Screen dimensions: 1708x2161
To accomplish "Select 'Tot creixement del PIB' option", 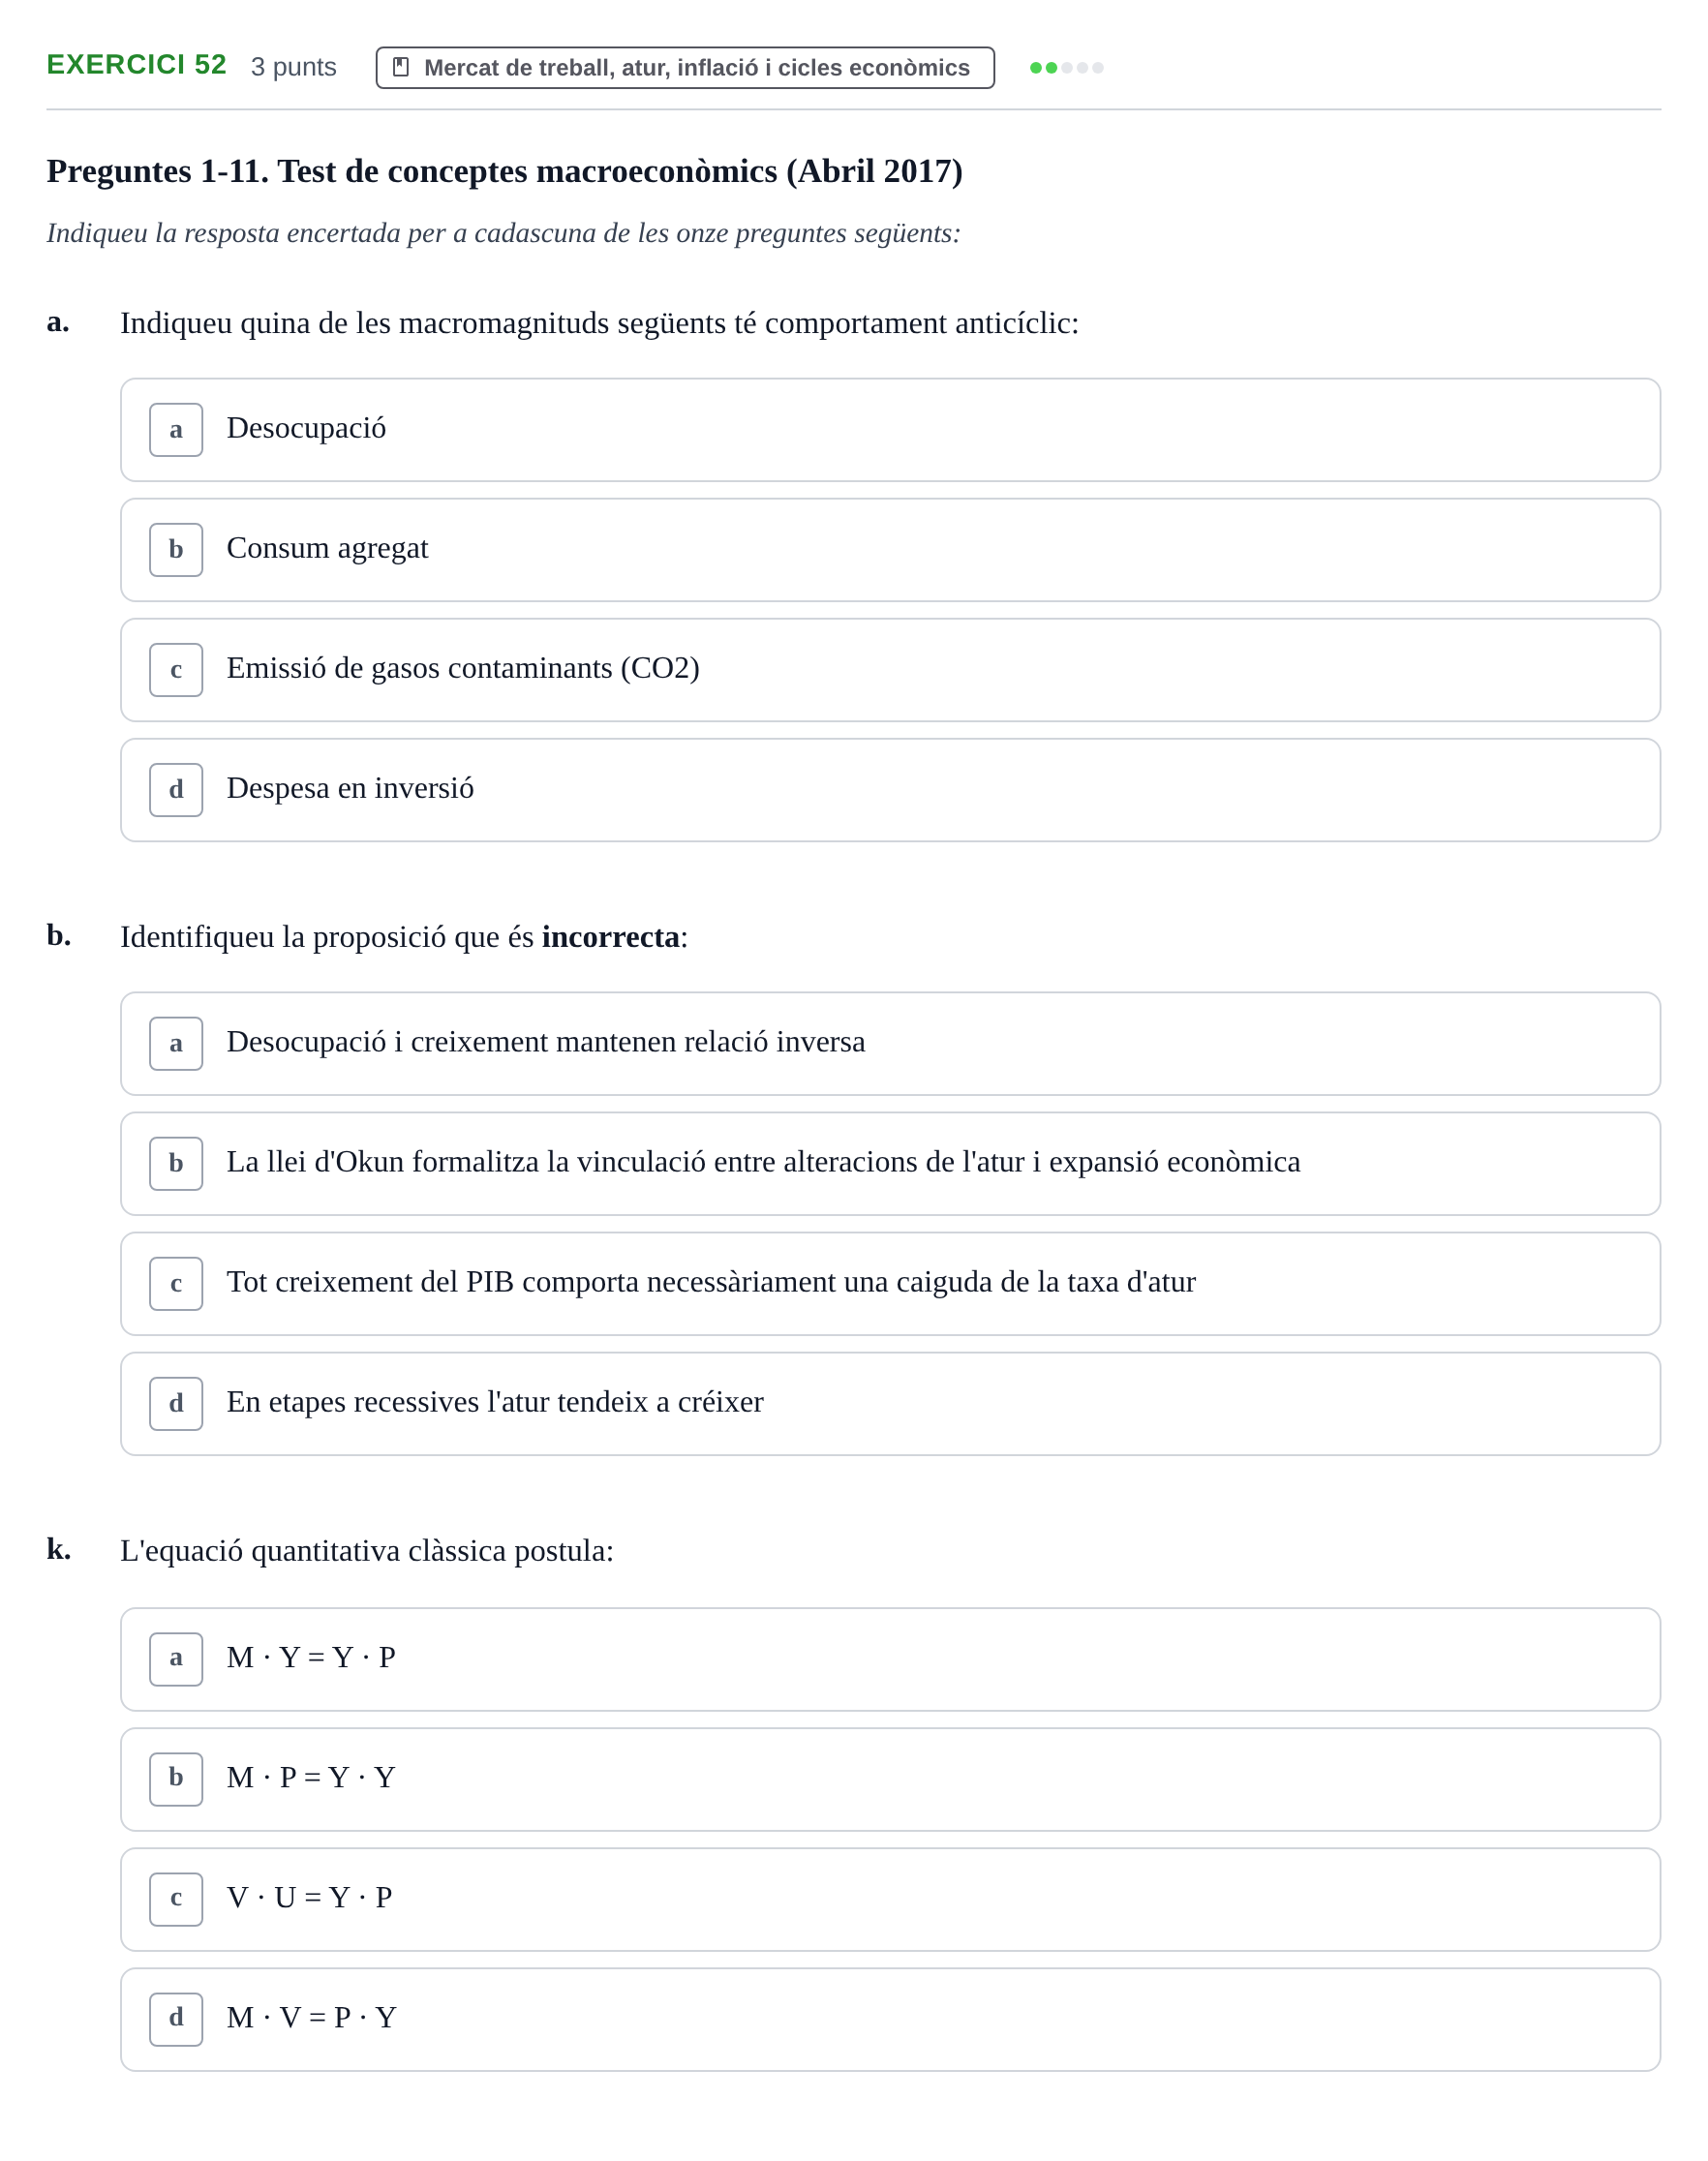I will click(x=890, y=1284).
